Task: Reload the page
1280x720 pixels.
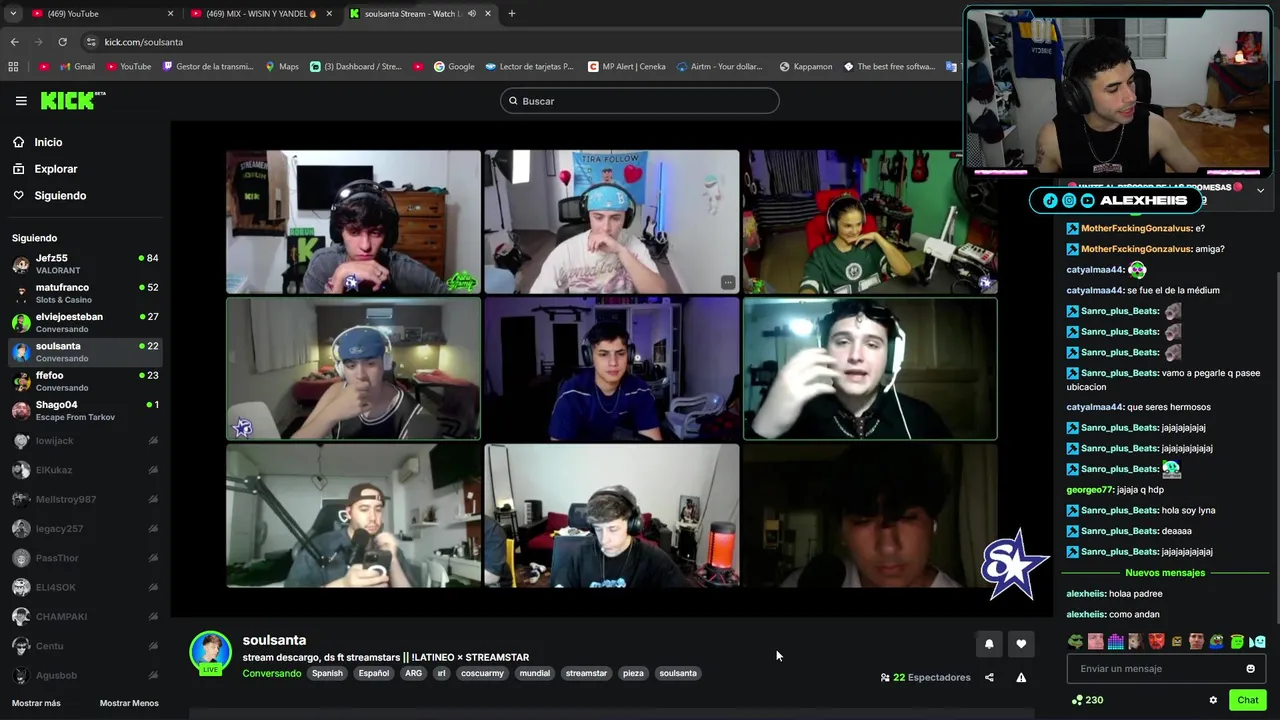Action: click(62, 42)
